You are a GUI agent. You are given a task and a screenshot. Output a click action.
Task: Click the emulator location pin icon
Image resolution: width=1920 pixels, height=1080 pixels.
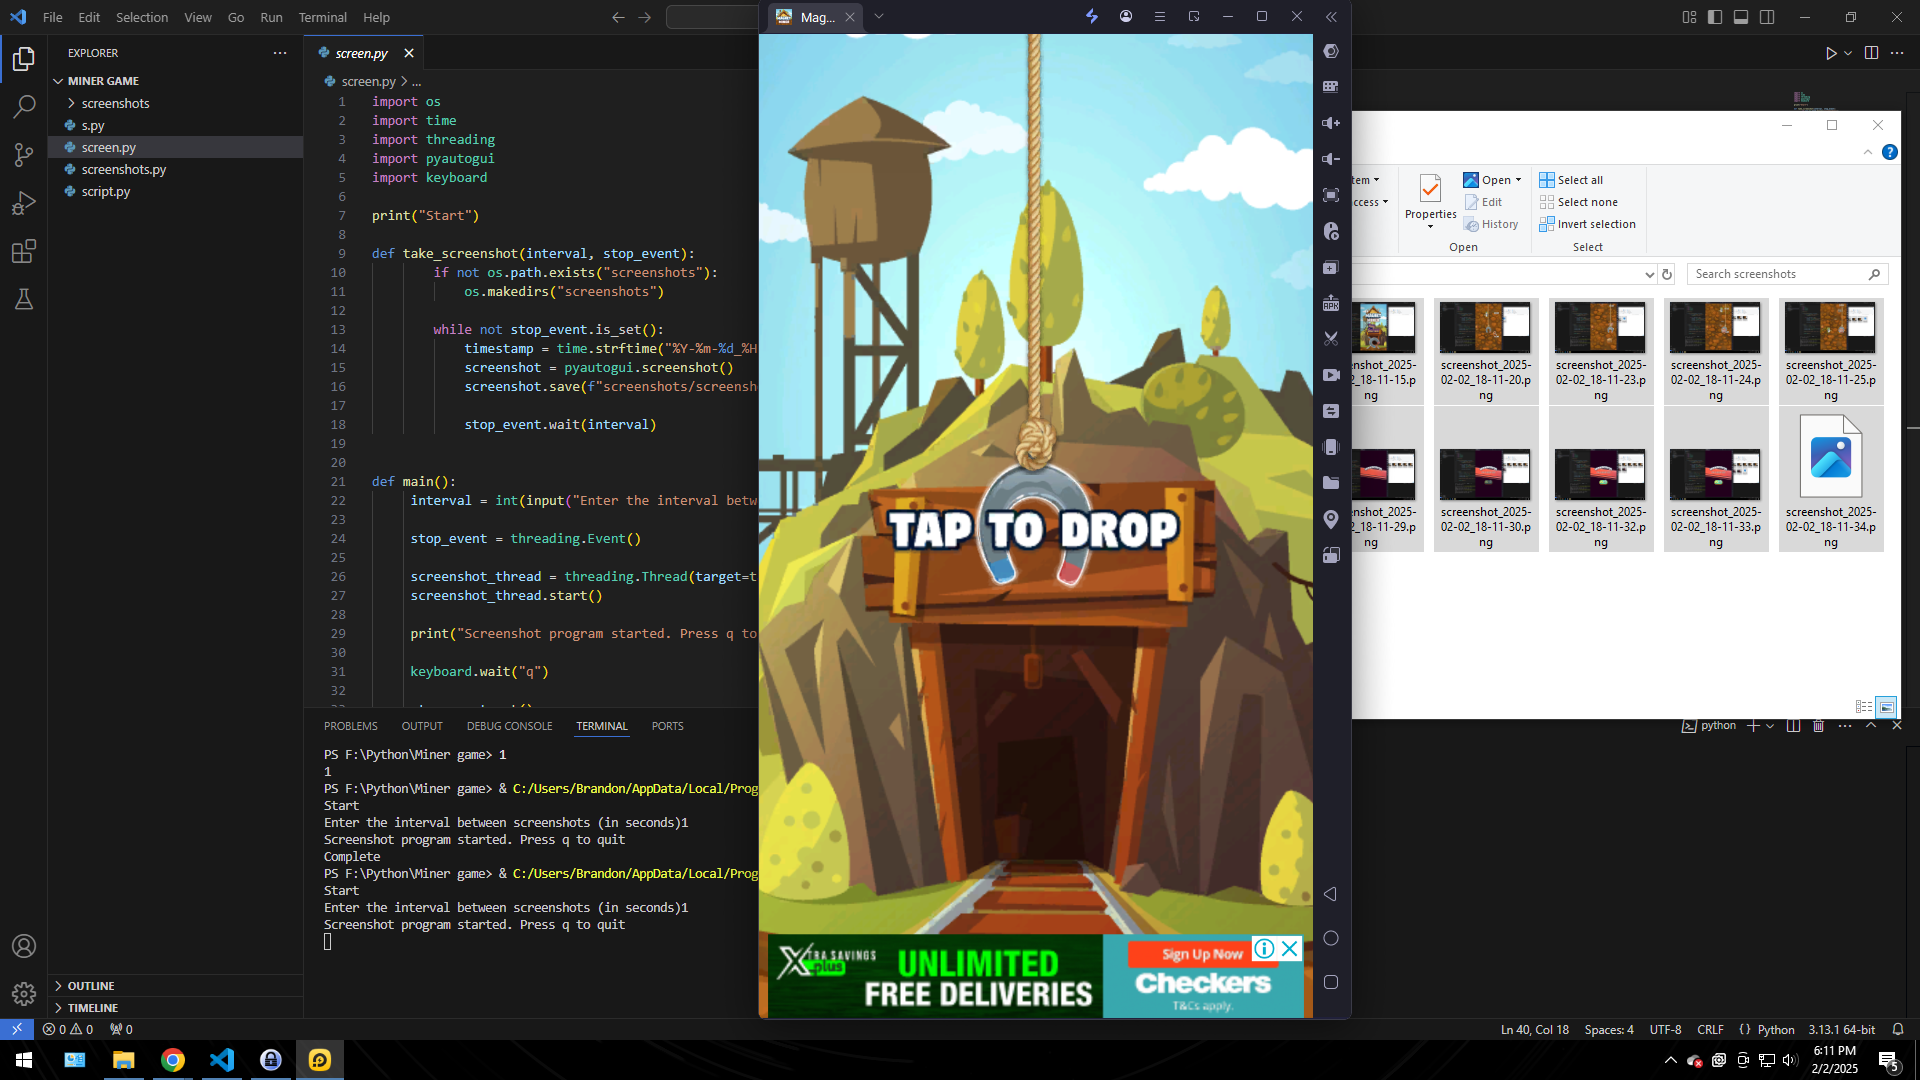tap(1331, 519)
